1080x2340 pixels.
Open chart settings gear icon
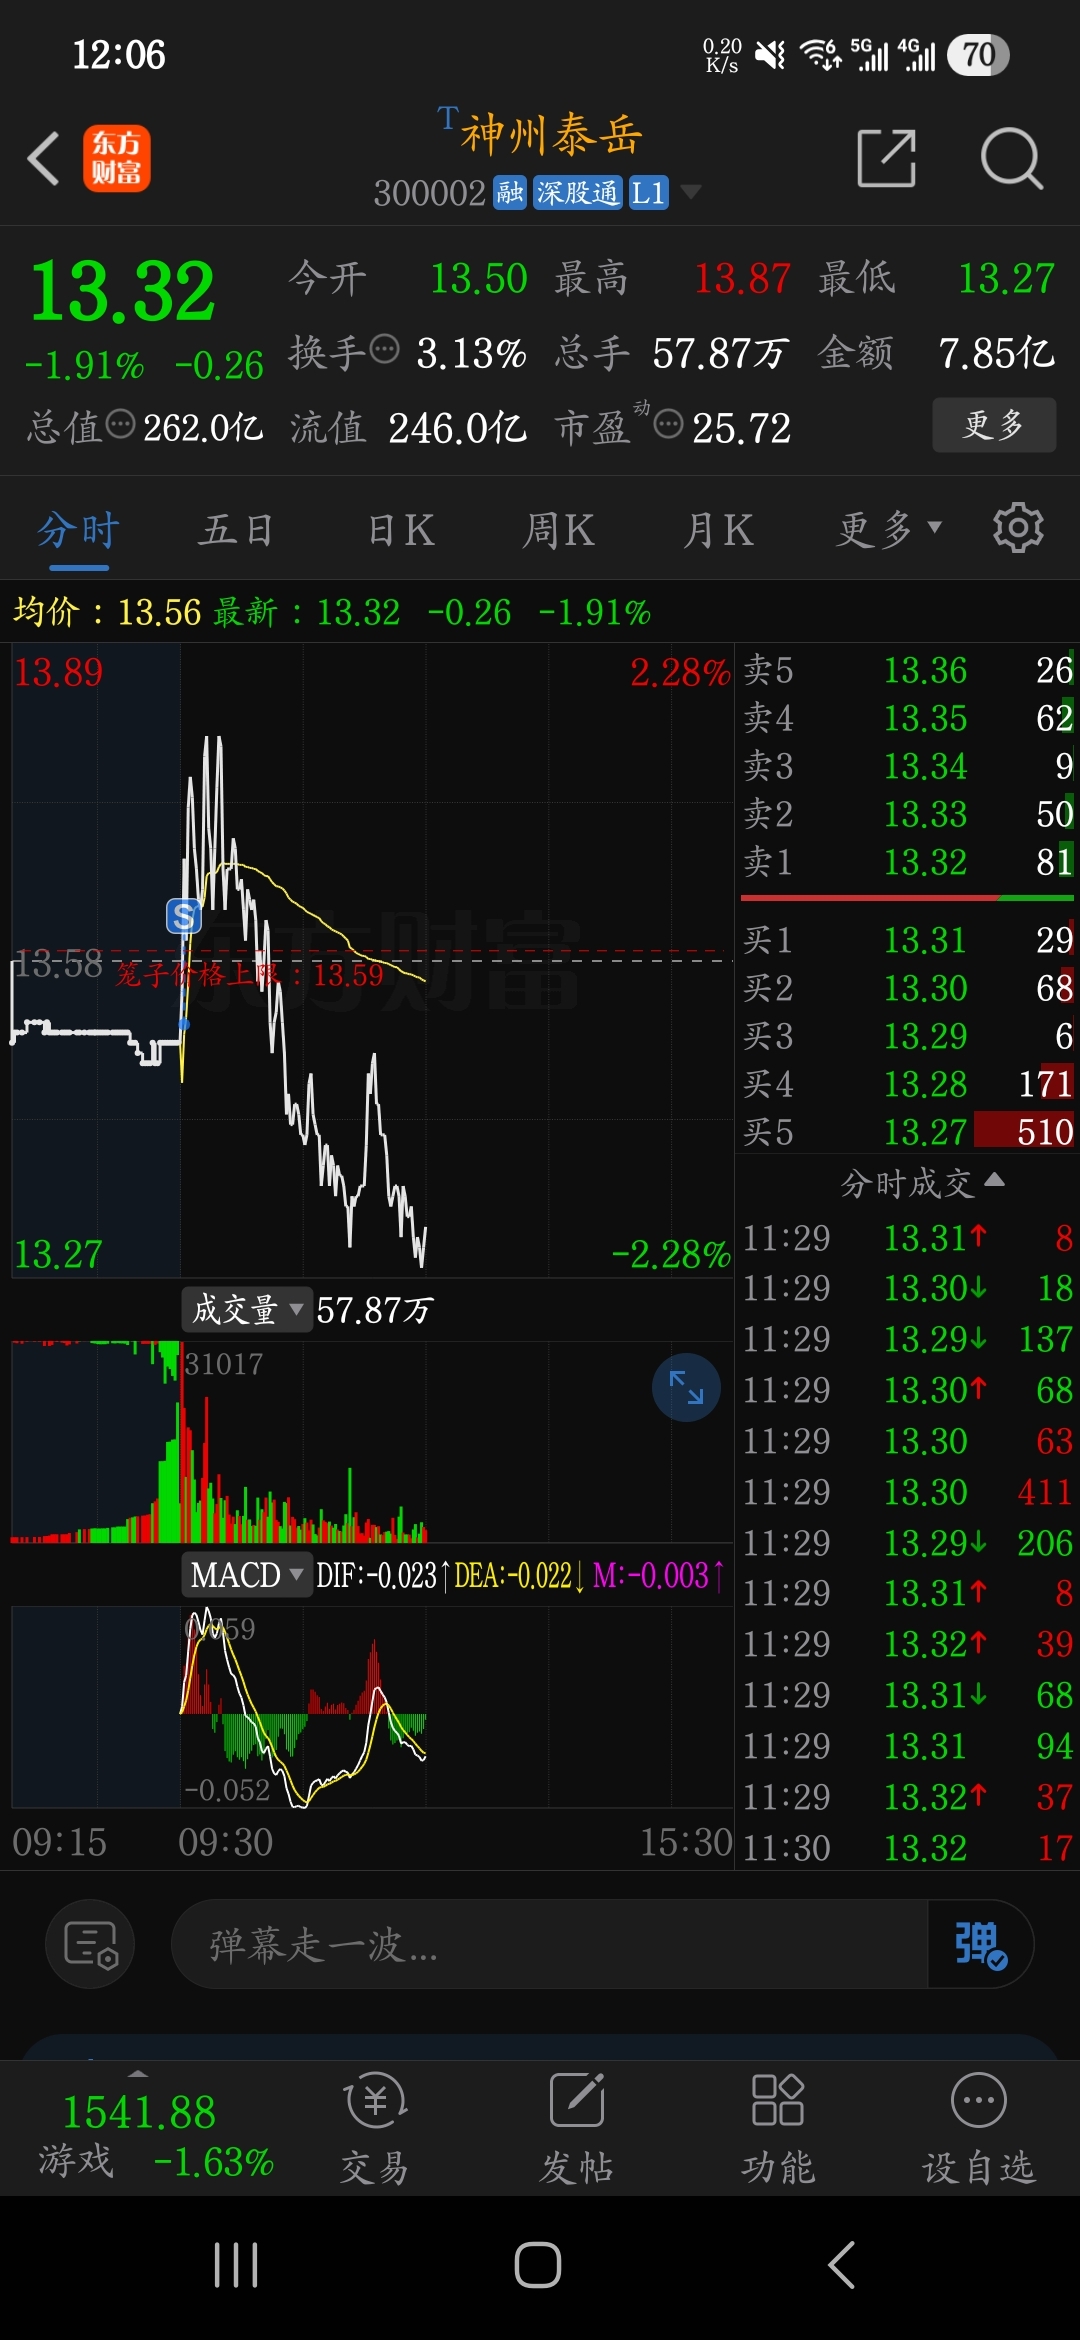pyautogui.click(x=1018, y=527)
